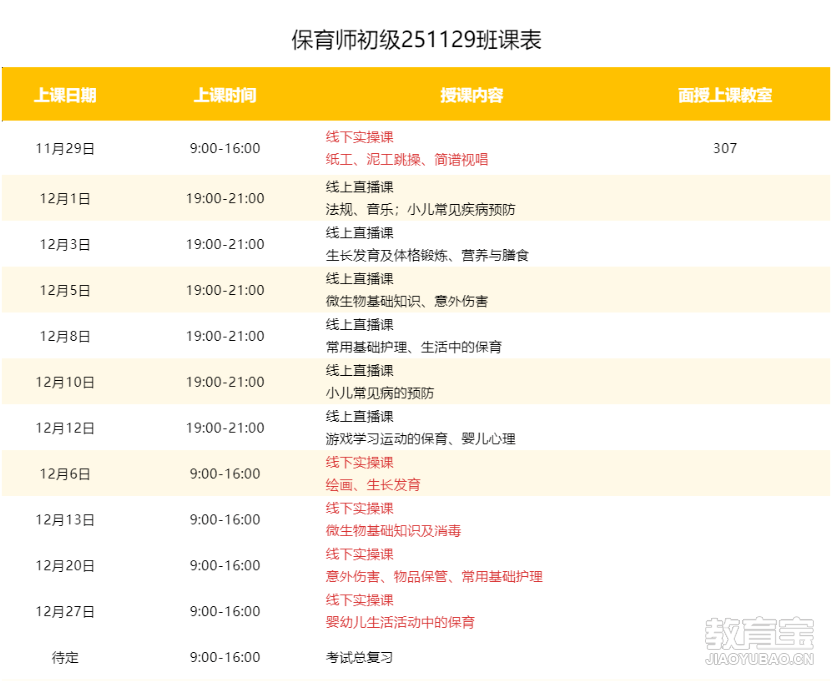Viewport: 835px width, 688px height.
Task: Click 生长发育及体格锻炼、营养与膳食 content
Action: [427, 256]
